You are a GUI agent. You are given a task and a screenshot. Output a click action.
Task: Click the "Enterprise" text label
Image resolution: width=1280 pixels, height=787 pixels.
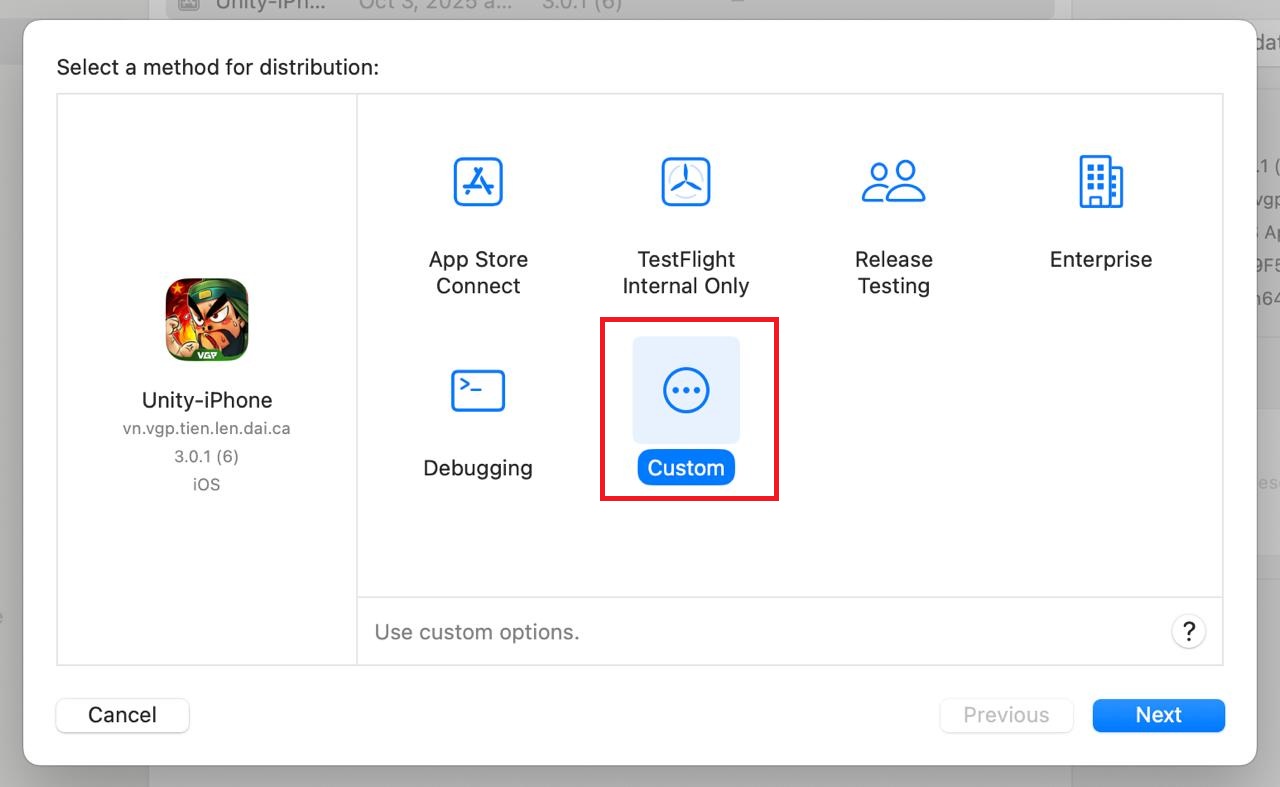tap(1100, 260)
